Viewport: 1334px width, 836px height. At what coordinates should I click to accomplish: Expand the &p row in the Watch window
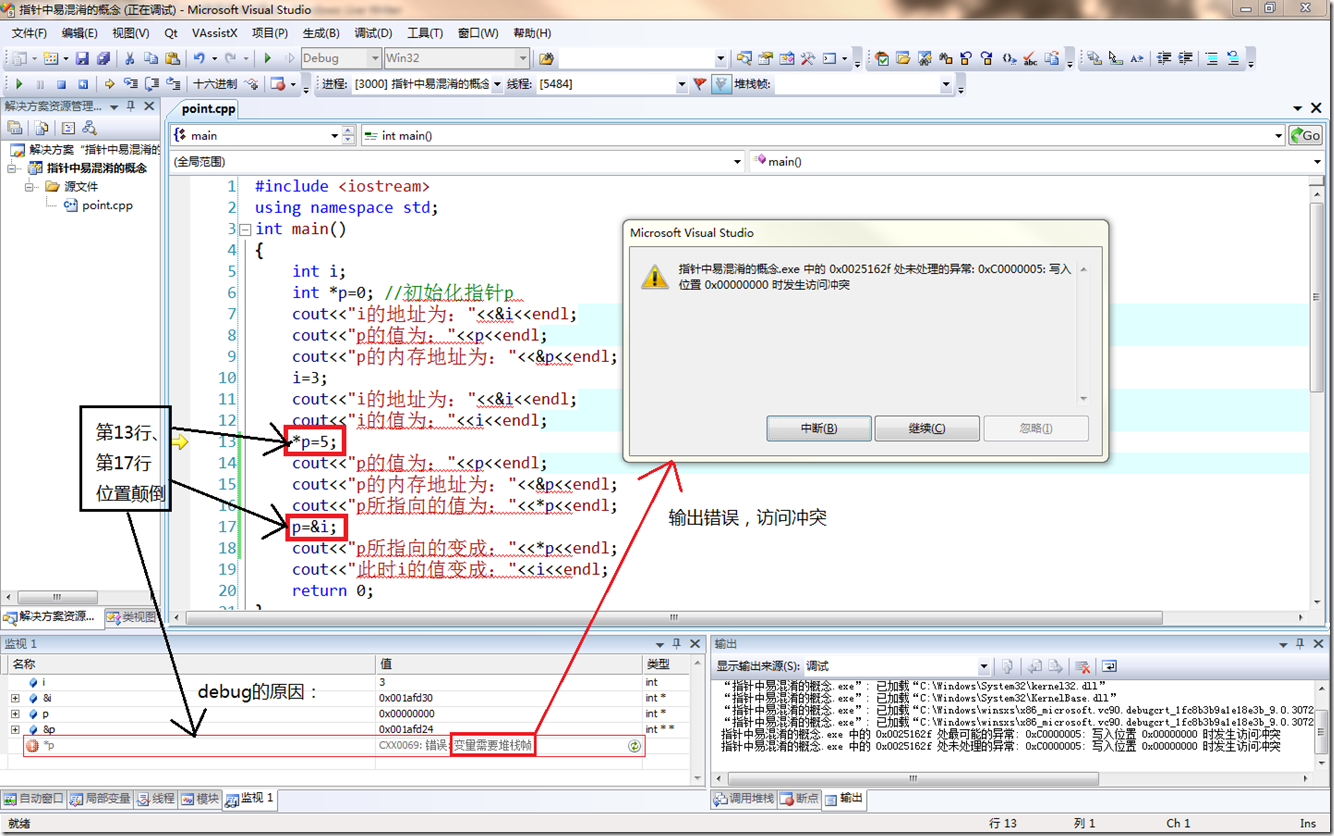15,730
